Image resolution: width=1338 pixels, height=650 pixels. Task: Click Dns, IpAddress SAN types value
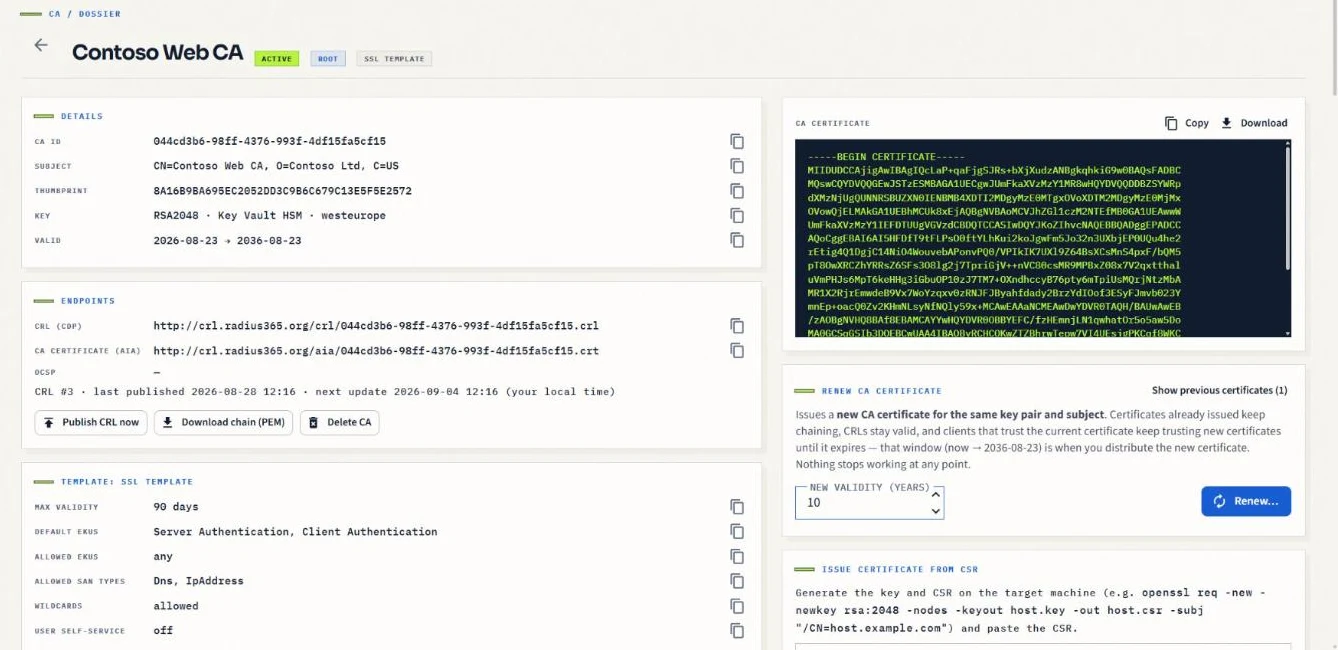tap(198, 581)
